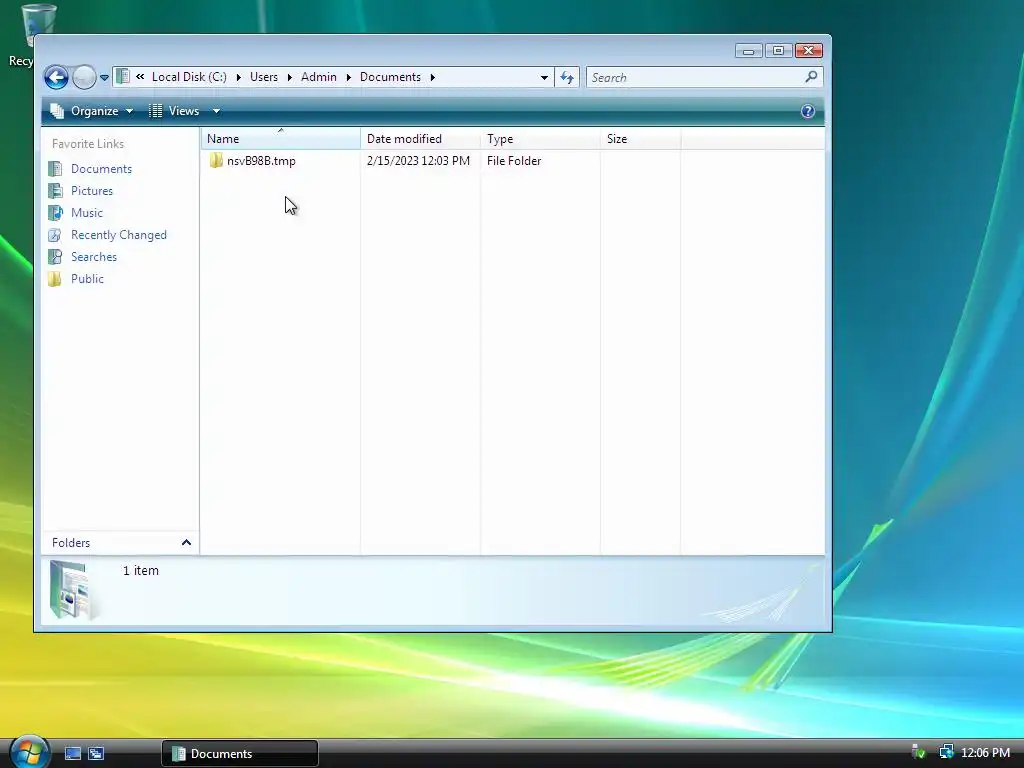This screenshot has width=1024, height=768.
Task: Click the Documents sidebar icon
Action: [x=56, y=168]
